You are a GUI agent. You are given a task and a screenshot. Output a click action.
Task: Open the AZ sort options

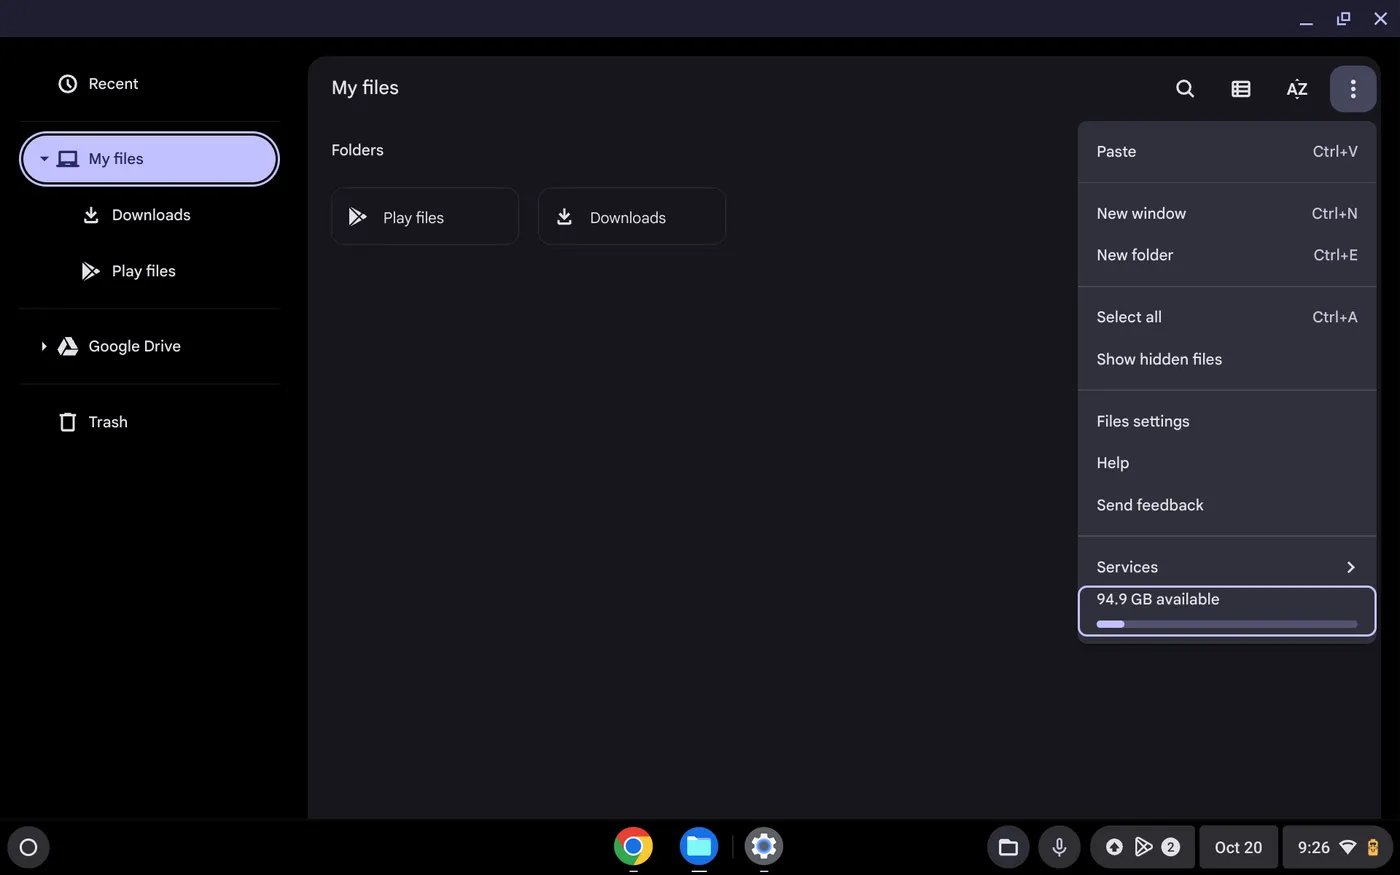pyautogui.click(x=1297, y=89)
